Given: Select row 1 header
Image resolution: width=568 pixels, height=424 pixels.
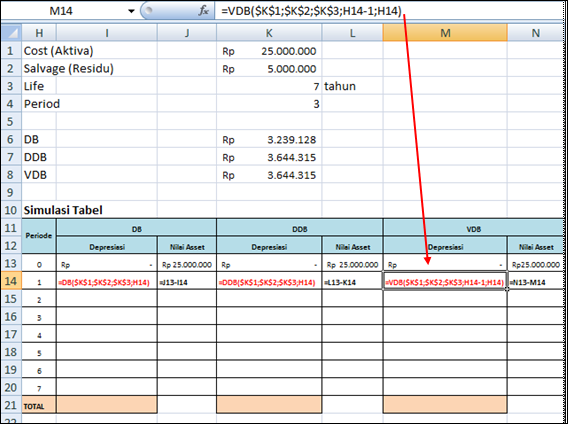Looking at the screenshot, I should 11,51.
